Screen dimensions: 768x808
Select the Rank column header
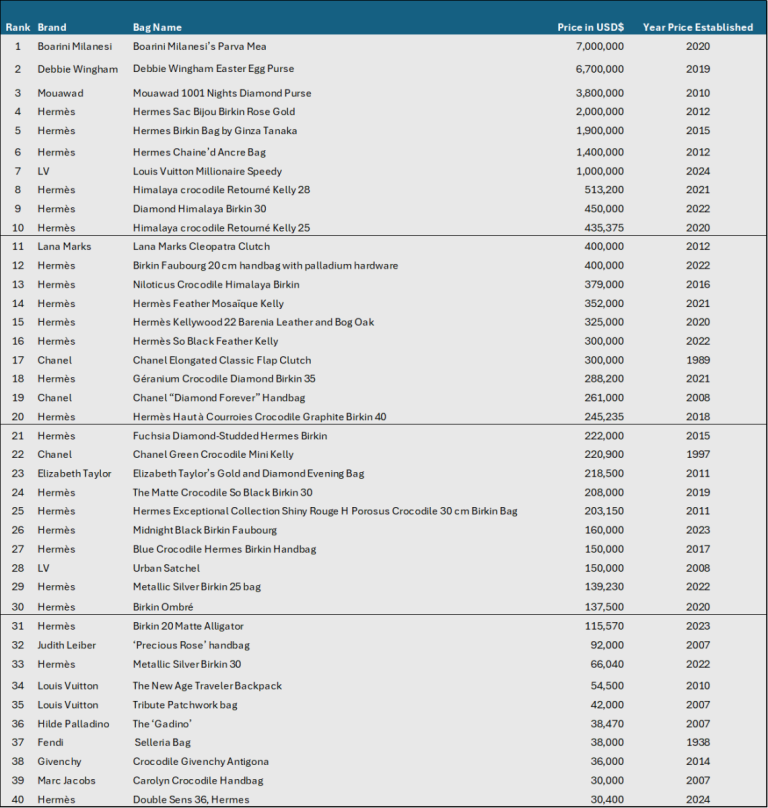tap(18, 27)
